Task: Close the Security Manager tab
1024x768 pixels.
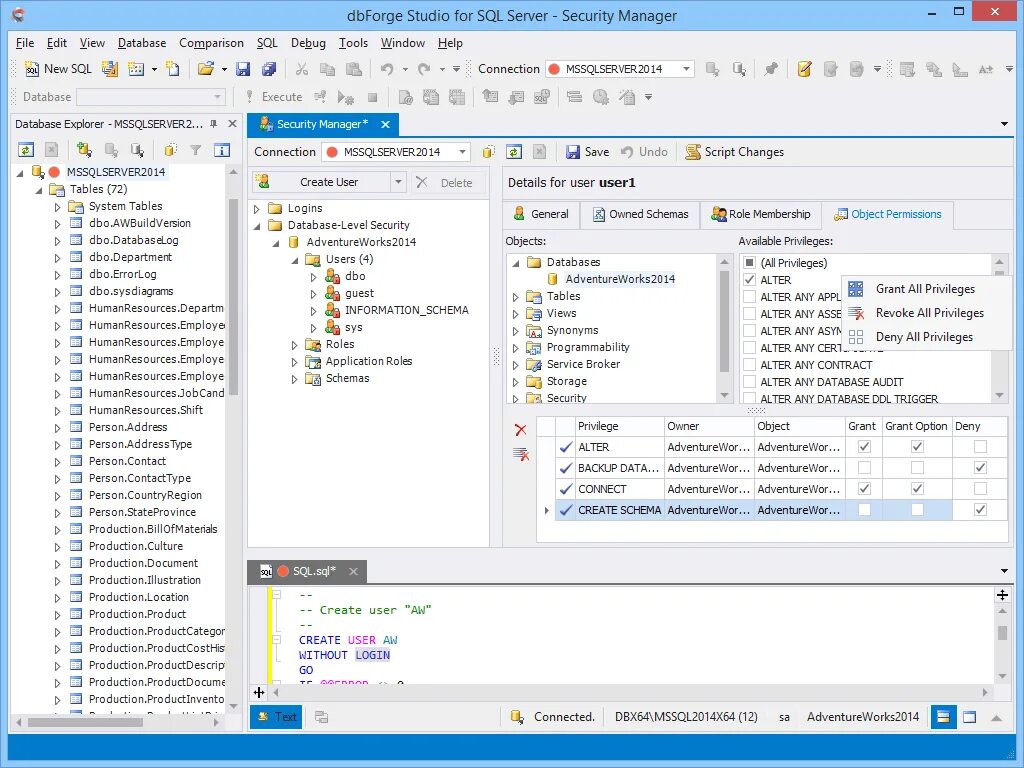Action: coord(385,124)
